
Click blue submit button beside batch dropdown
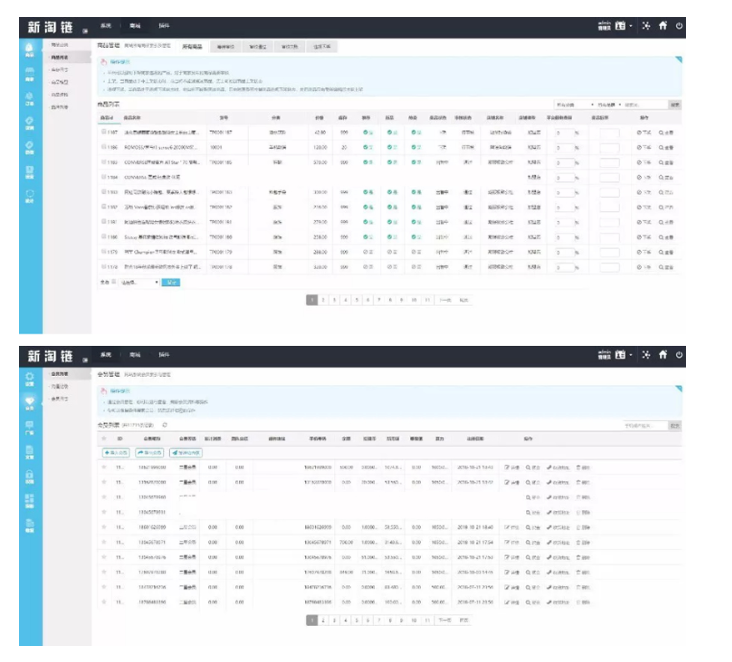(x=171, y=283)
